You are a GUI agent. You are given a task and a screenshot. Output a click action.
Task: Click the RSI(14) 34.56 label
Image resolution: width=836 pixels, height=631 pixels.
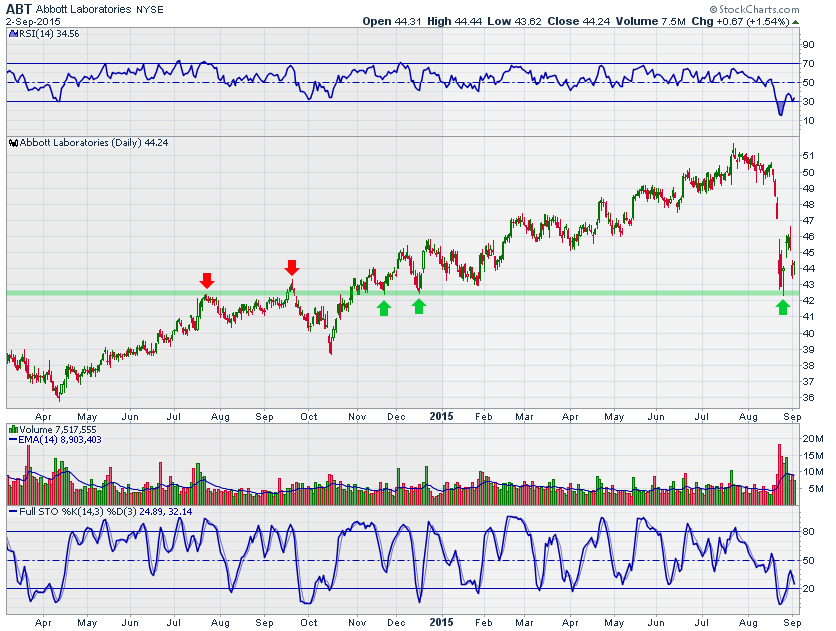pos(49,34)
